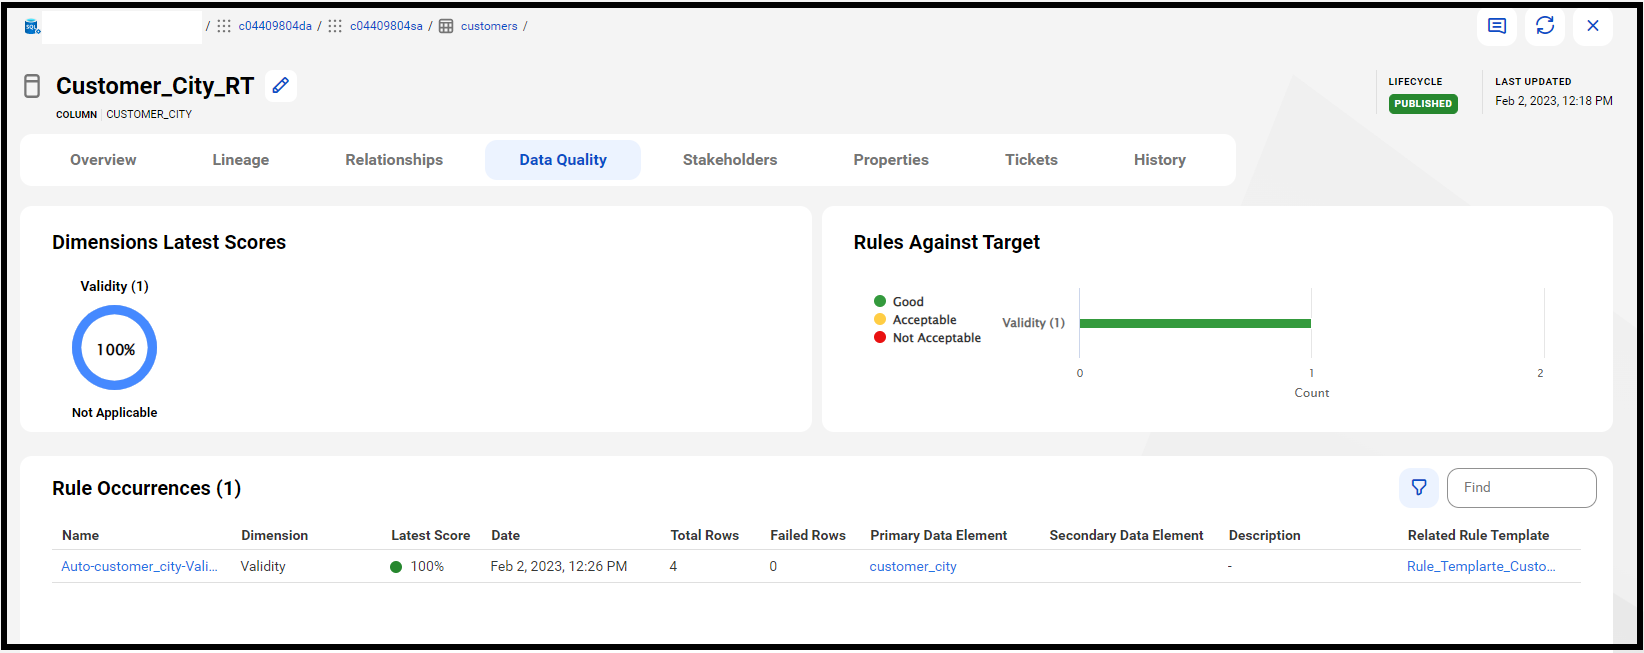This screenshot has width=1644, height=653.
Task: Click the Validity cell in the rule row
Action: [x=263, y=566]
